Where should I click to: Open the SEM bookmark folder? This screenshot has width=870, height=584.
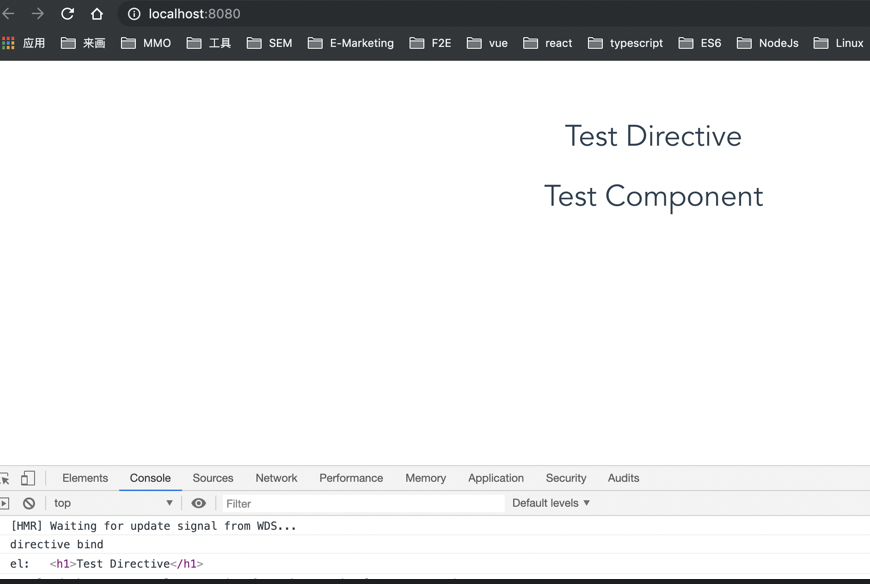(270, 43)
